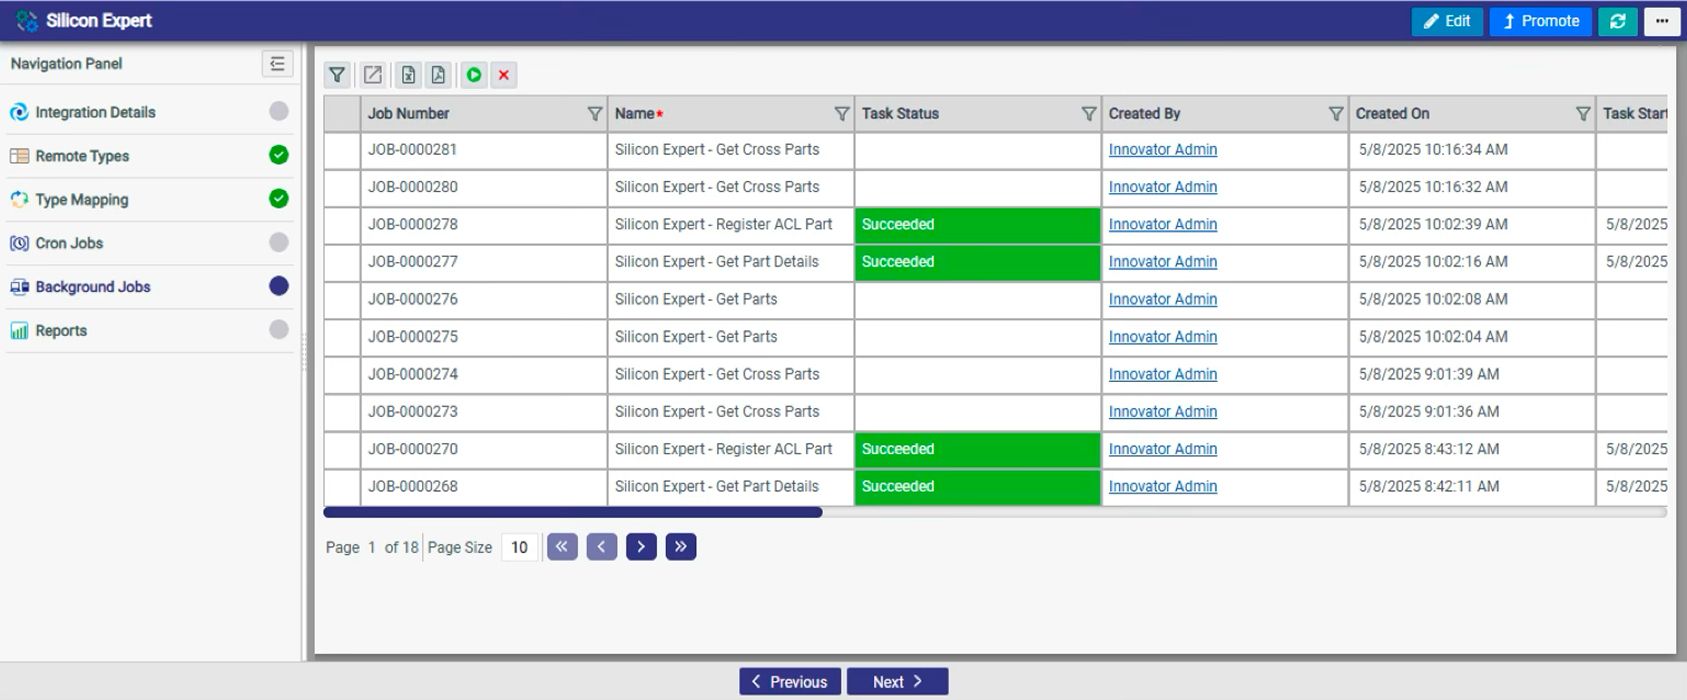
Task: Refresh the page using the teal refresh icon
Action: click(x=1618, y=21)
